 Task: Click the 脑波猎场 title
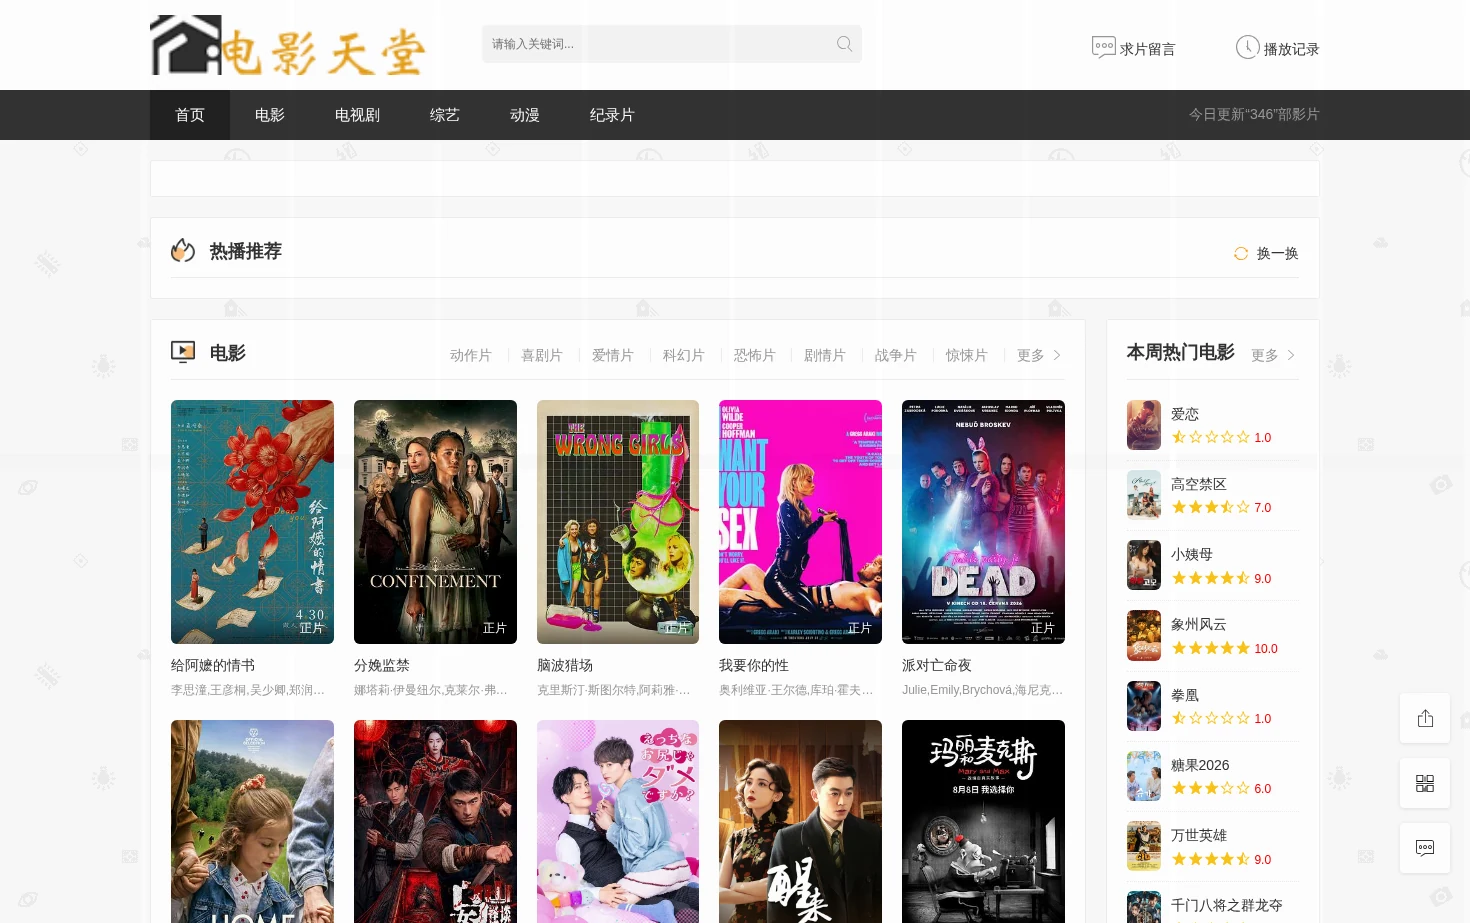(x=565, y=665)
